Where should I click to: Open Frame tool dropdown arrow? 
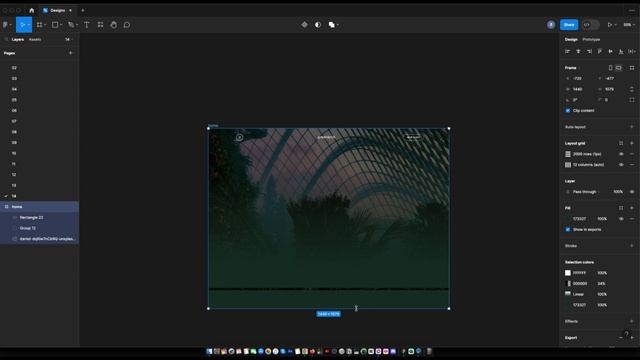45,25
